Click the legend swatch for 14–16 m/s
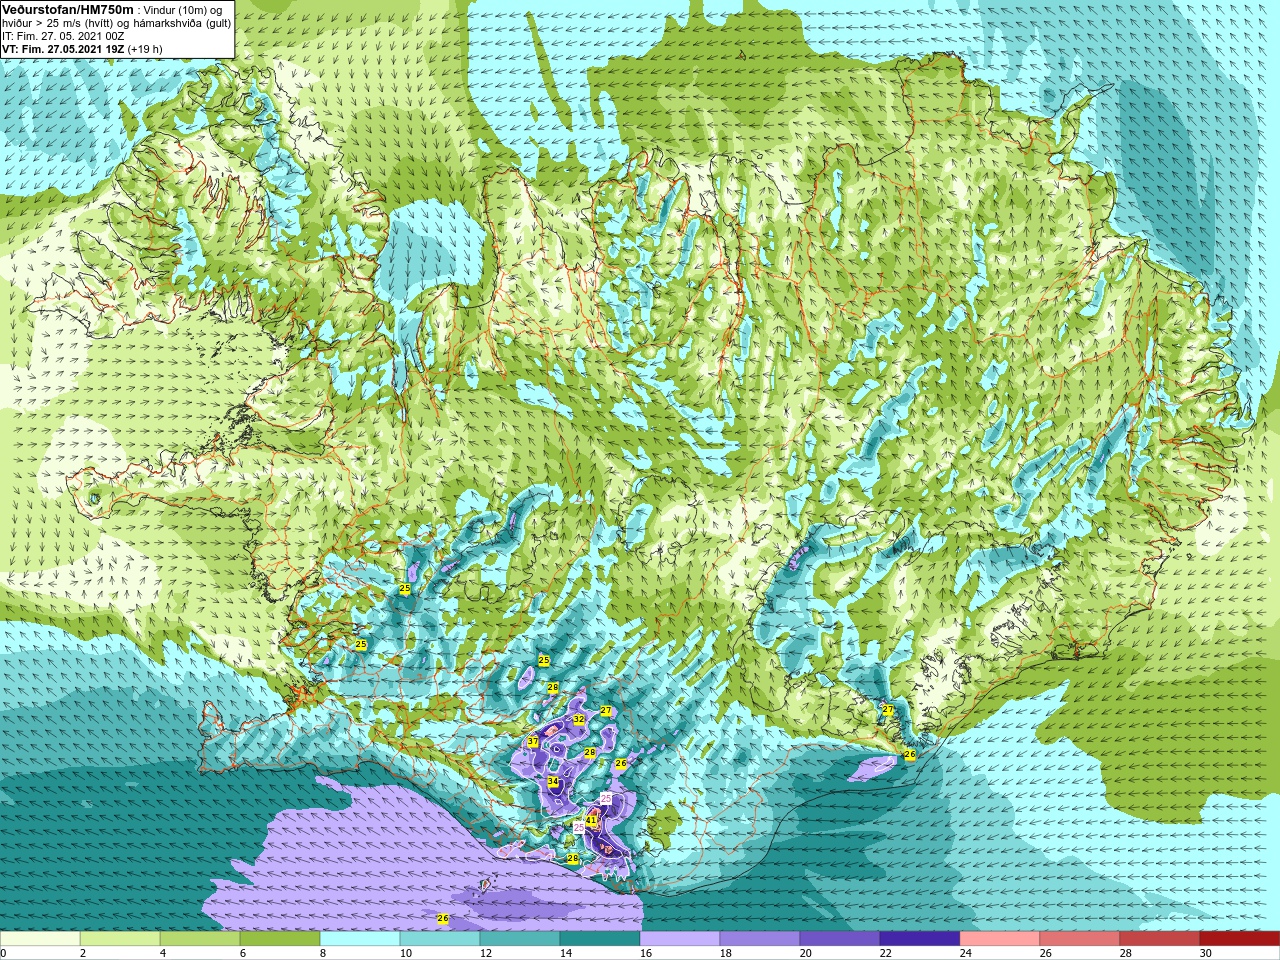This screenshot has width=1280, height=960. 600,938
